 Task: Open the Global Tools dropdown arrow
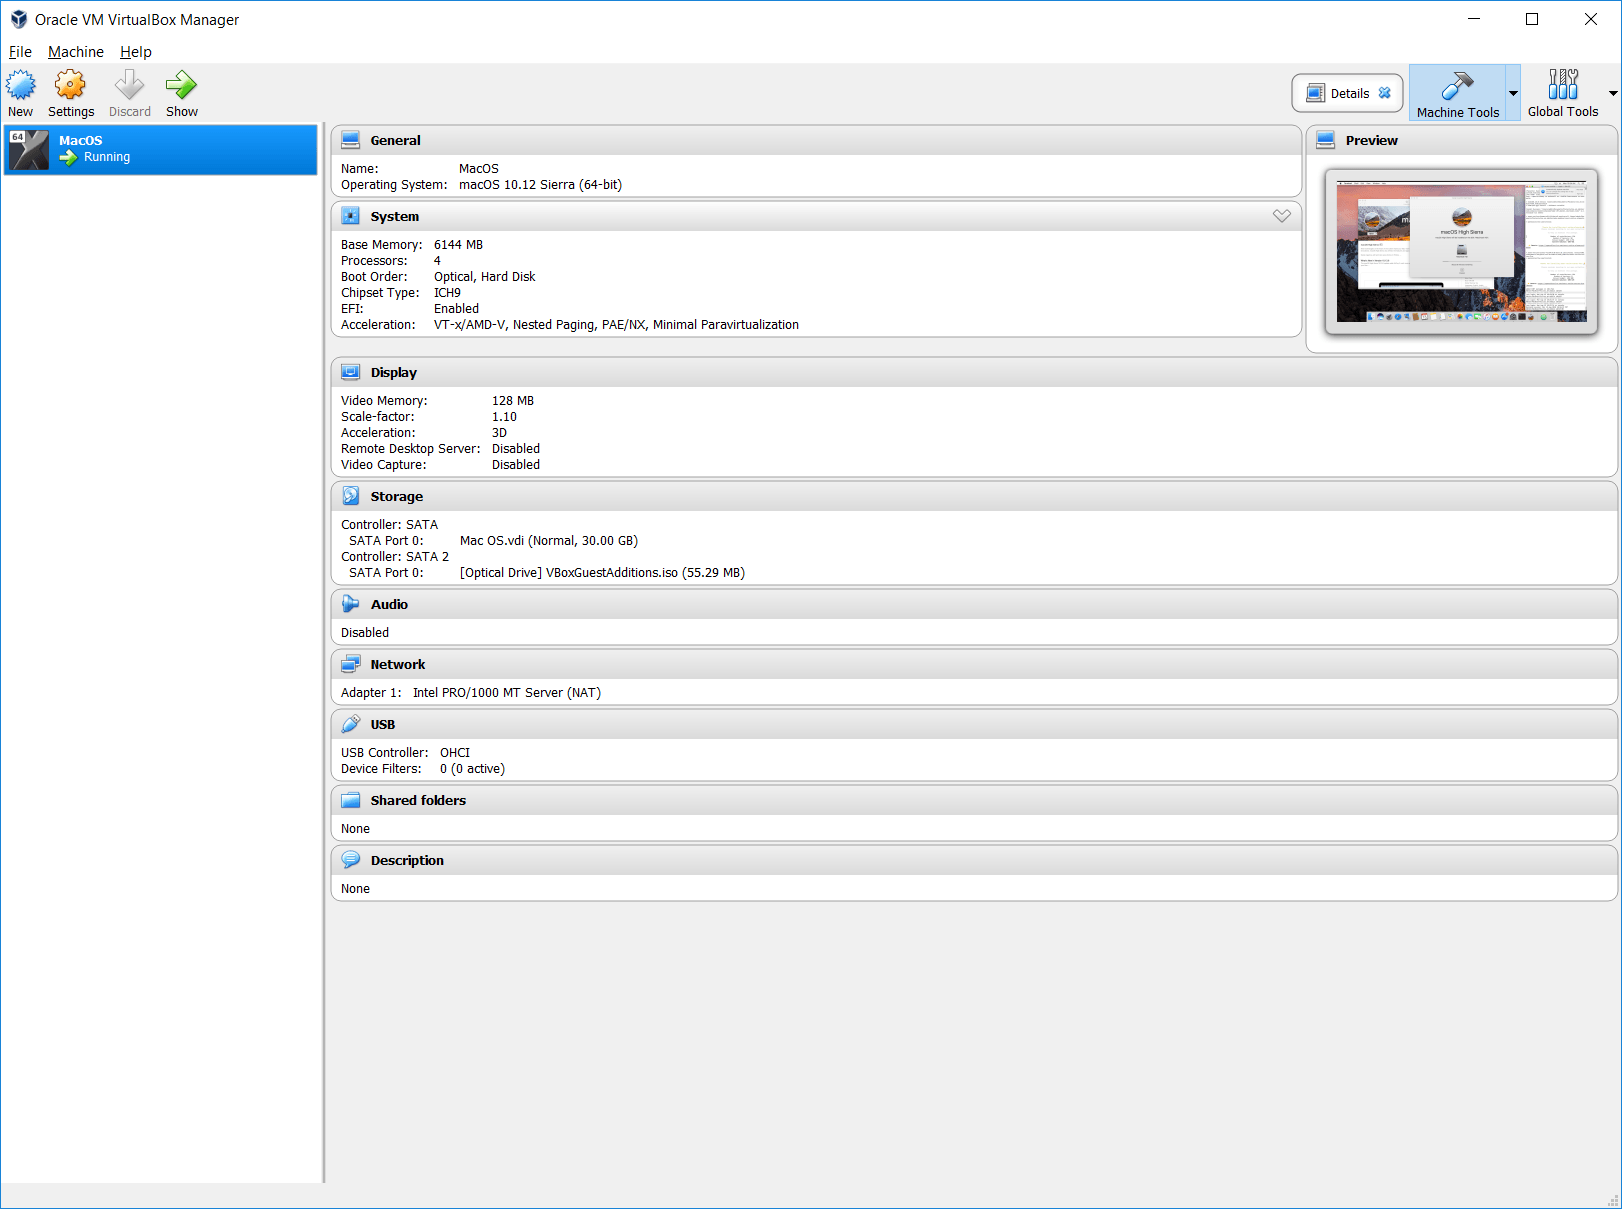1612,93
